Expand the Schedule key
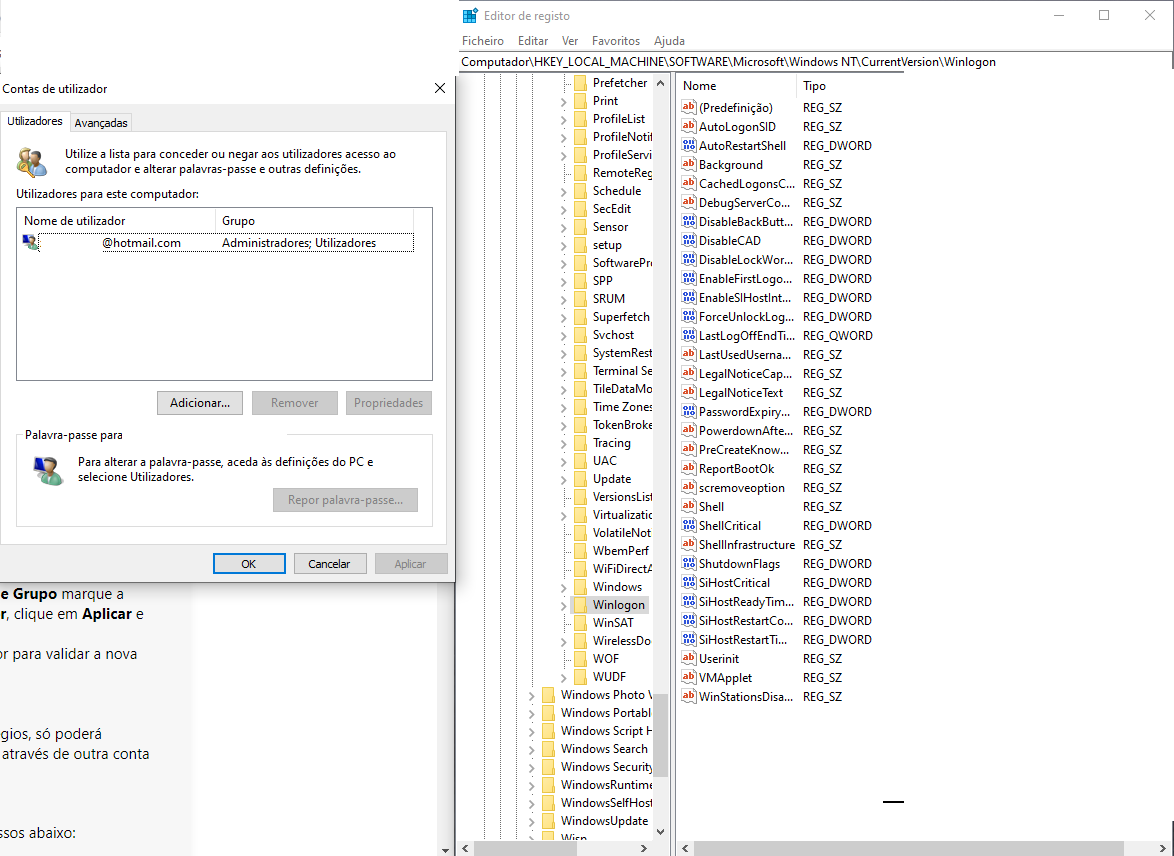Screen dimensions: 1174x856 pos(564,191)
